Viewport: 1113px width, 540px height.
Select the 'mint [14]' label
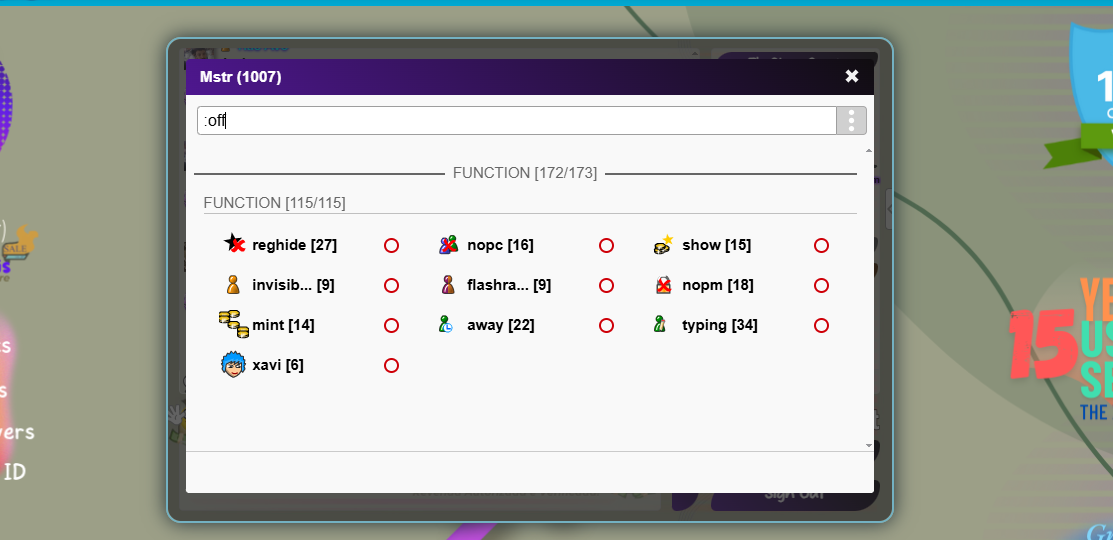283,326
